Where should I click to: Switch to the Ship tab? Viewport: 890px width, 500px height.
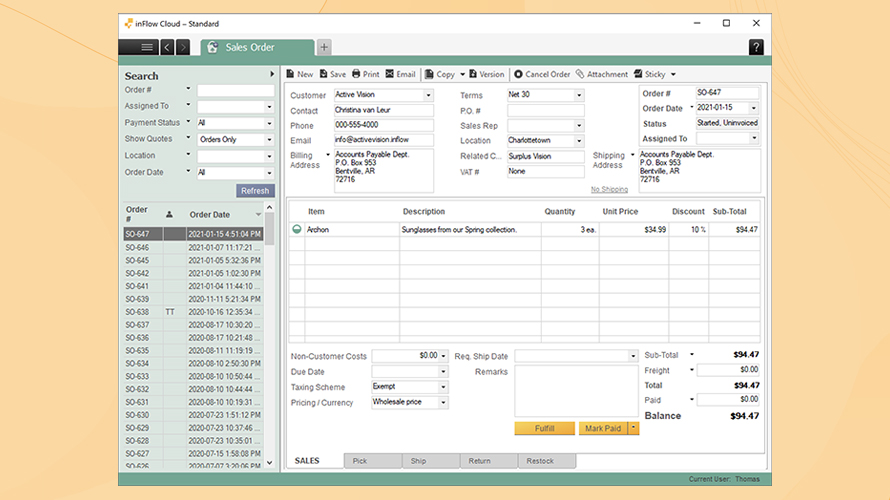point(418,461)
